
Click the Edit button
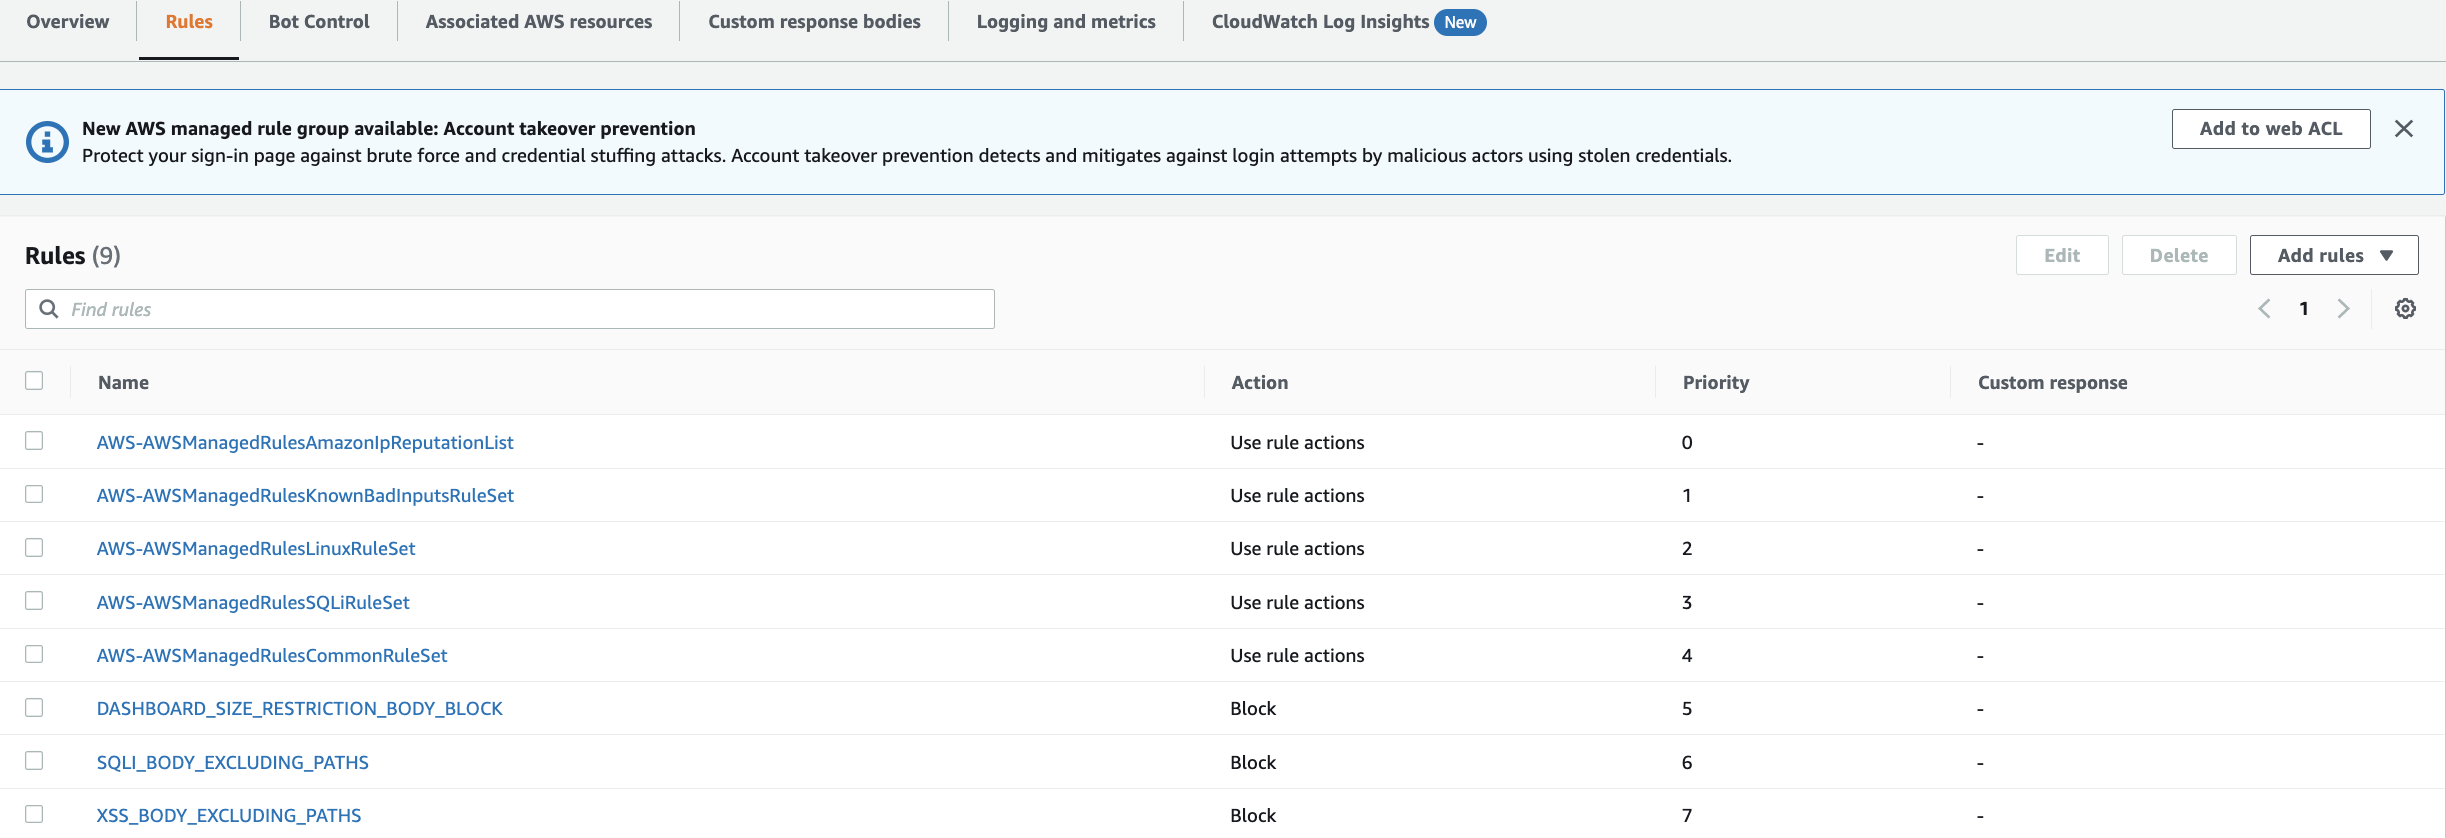pyautogui.click(x=2062, y=255)
